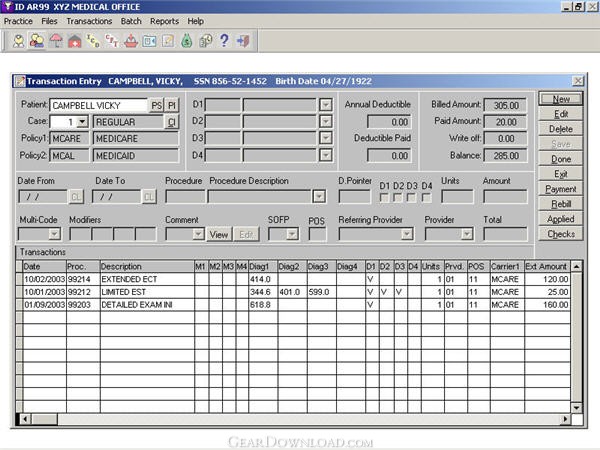Open the Files menu
This screenshot has width=600, height=450.
(49, 21)
